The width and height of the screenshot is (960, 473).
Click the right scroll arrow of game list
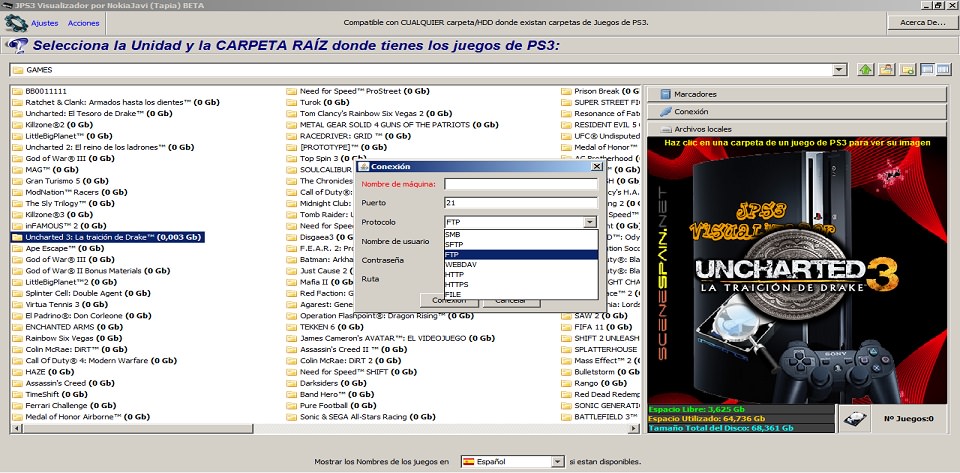click(635, 429)
